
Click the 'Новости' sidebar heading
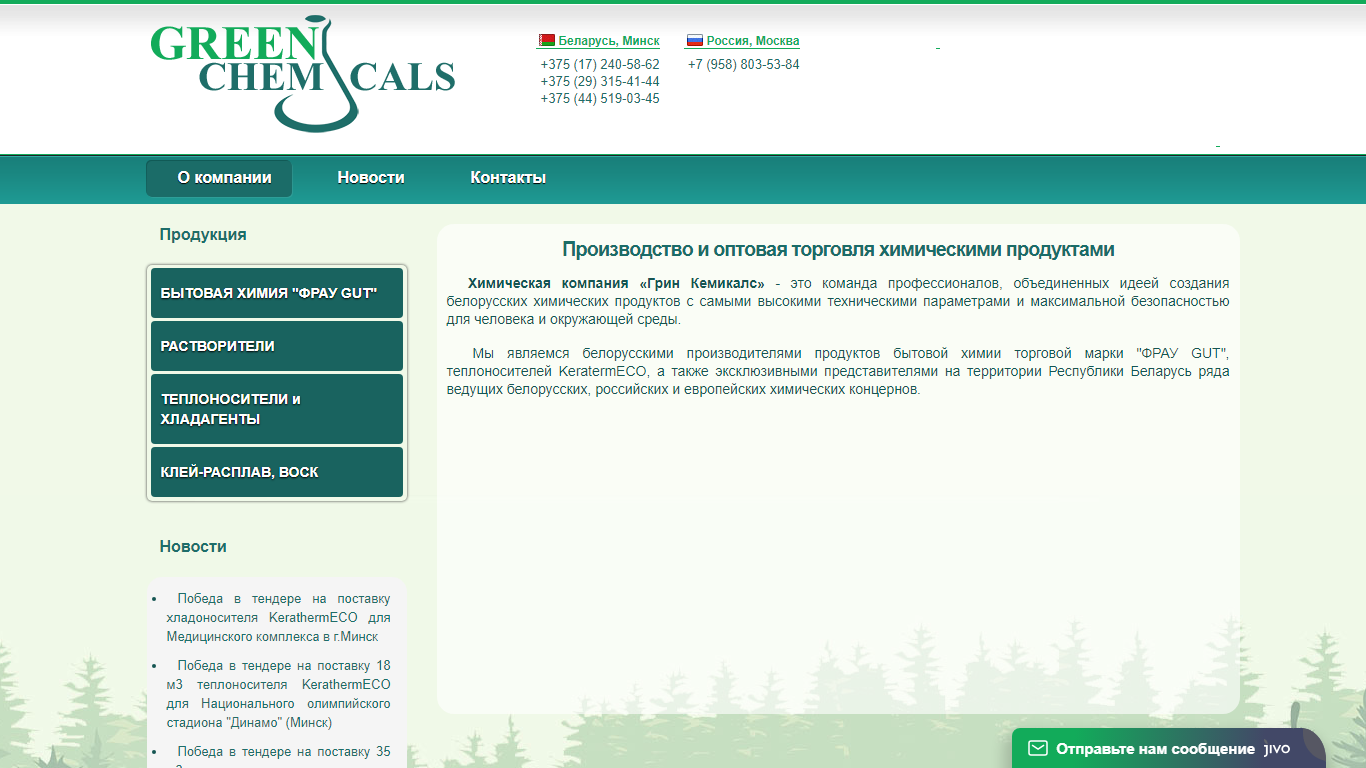click(193, 547)
